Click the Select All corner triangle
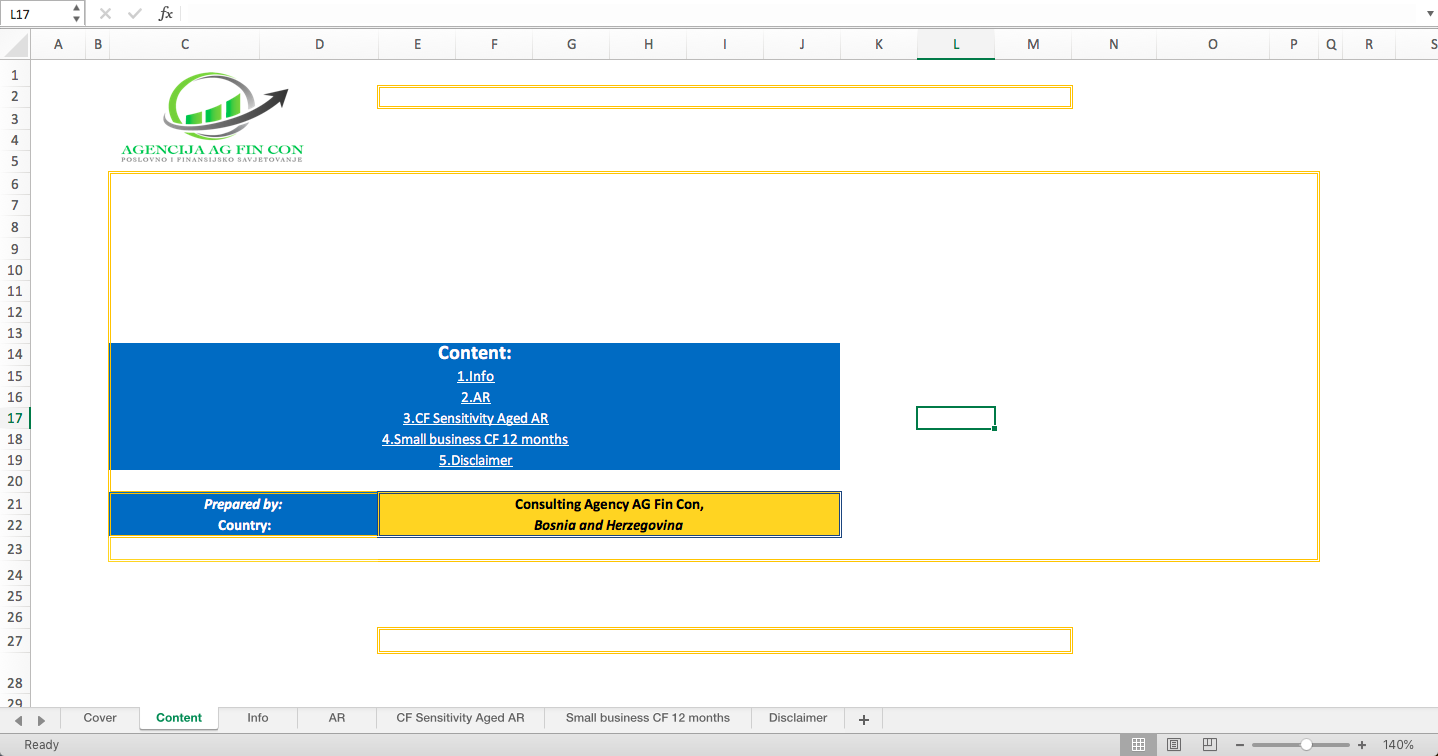Image resolution: width=1438 pixels, height=756 pixels. (x=16, y=44)
